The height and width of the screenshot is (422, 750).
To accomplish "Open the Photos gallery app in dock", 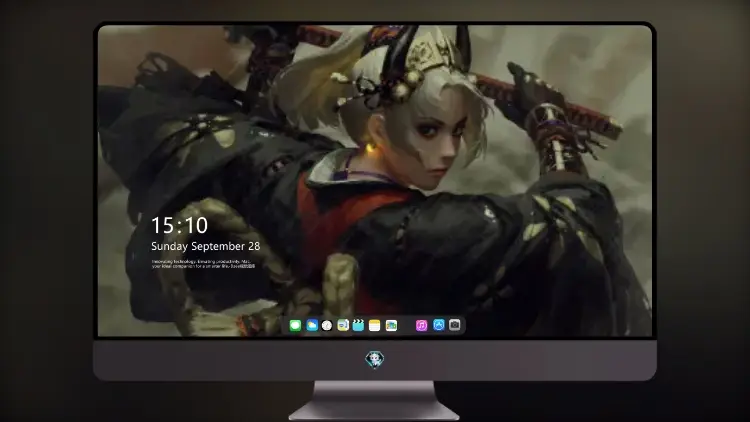I will click(391, 325).
